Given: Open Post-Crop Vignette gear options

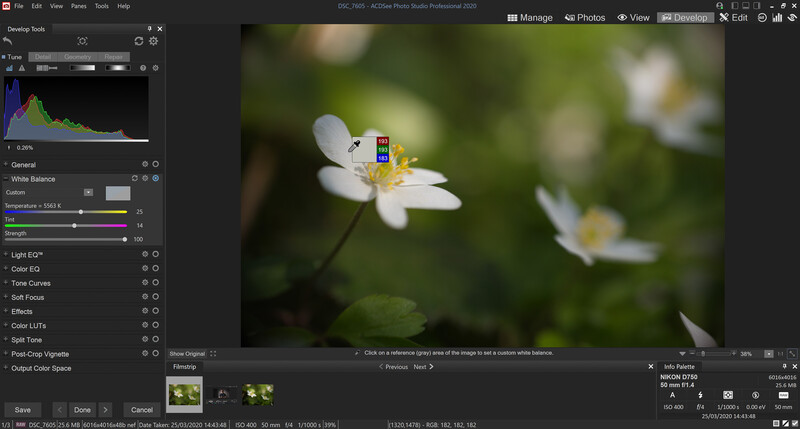Looking at the screenshot, I should pyautogui.click(x=145, y=353).
